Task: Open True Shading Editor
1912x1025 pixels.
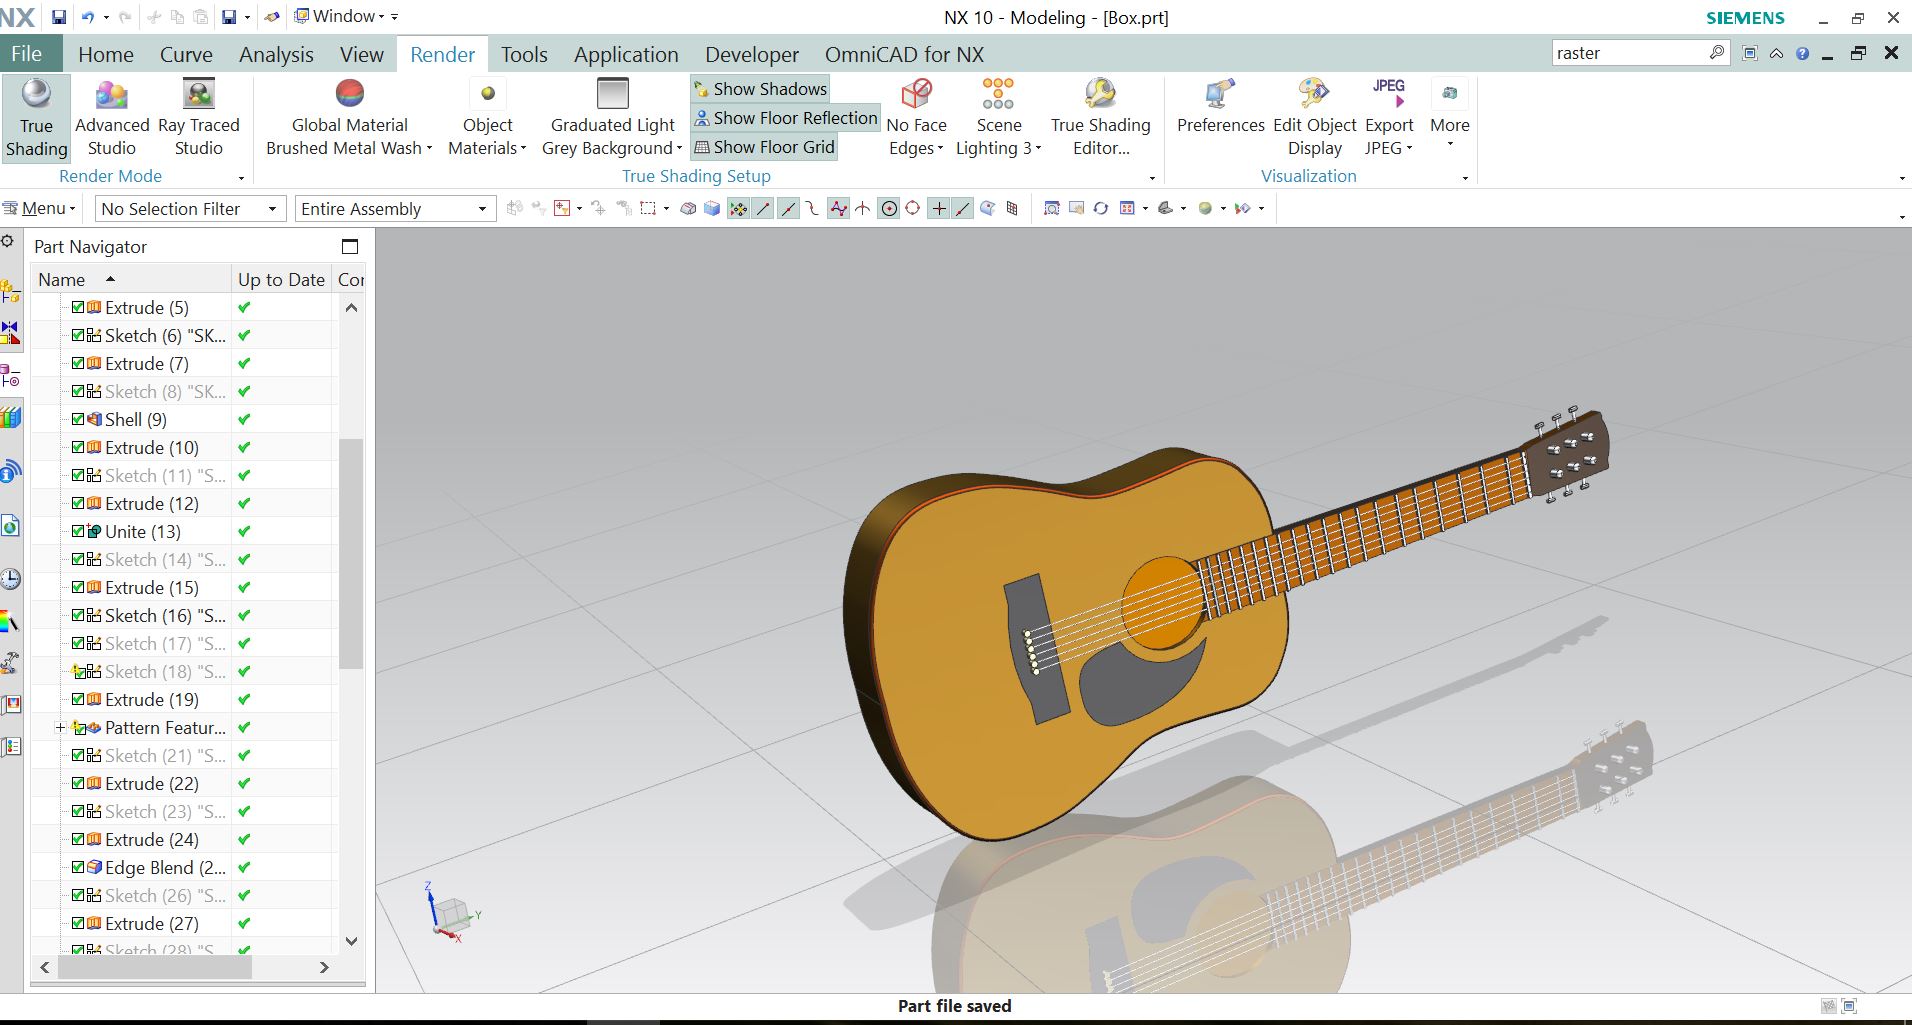Action: [1100, 119]
